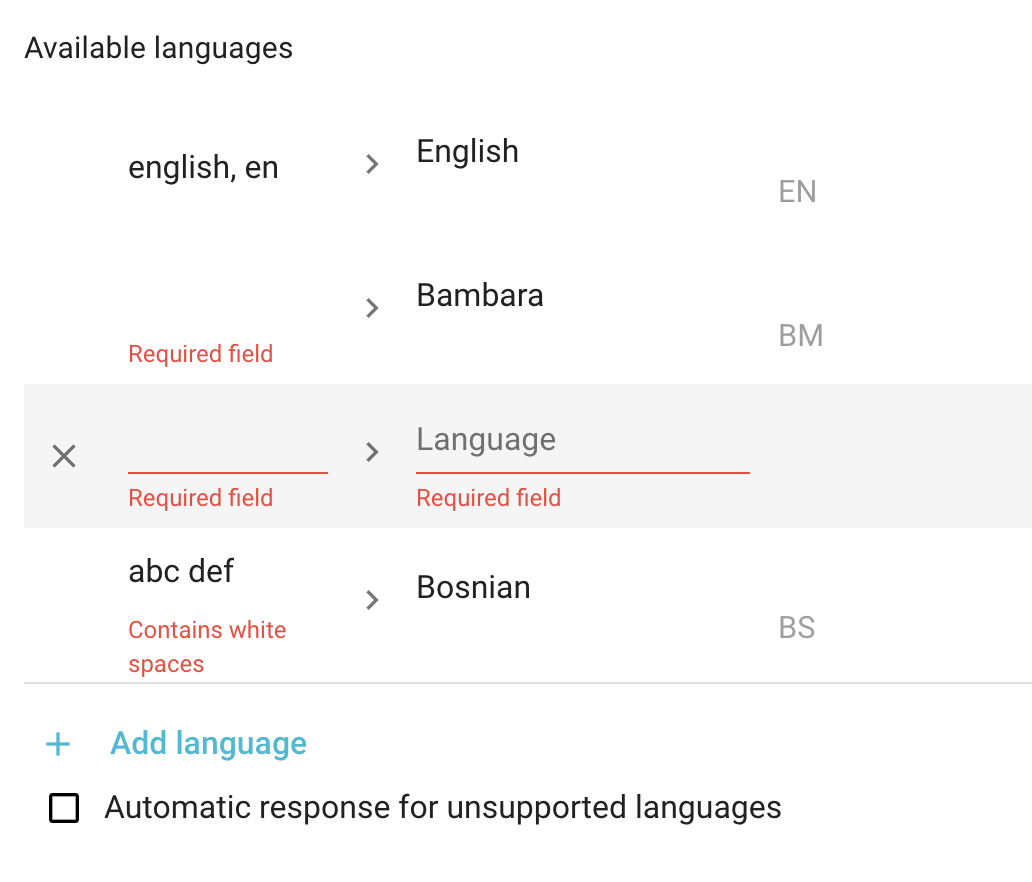Click the chevron next to Bambara
Viewport: 1032px width, 882px height.
[371, 308]
